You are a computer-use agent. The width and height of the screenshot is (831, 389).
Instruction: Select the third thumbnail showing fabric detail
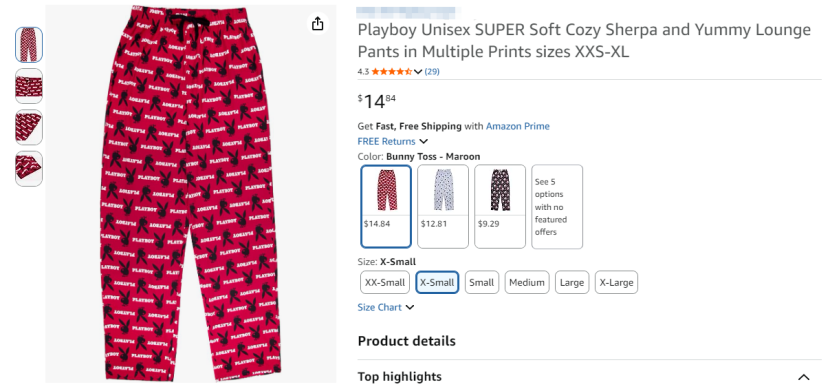pyautogui.click(x=29, y=127)
